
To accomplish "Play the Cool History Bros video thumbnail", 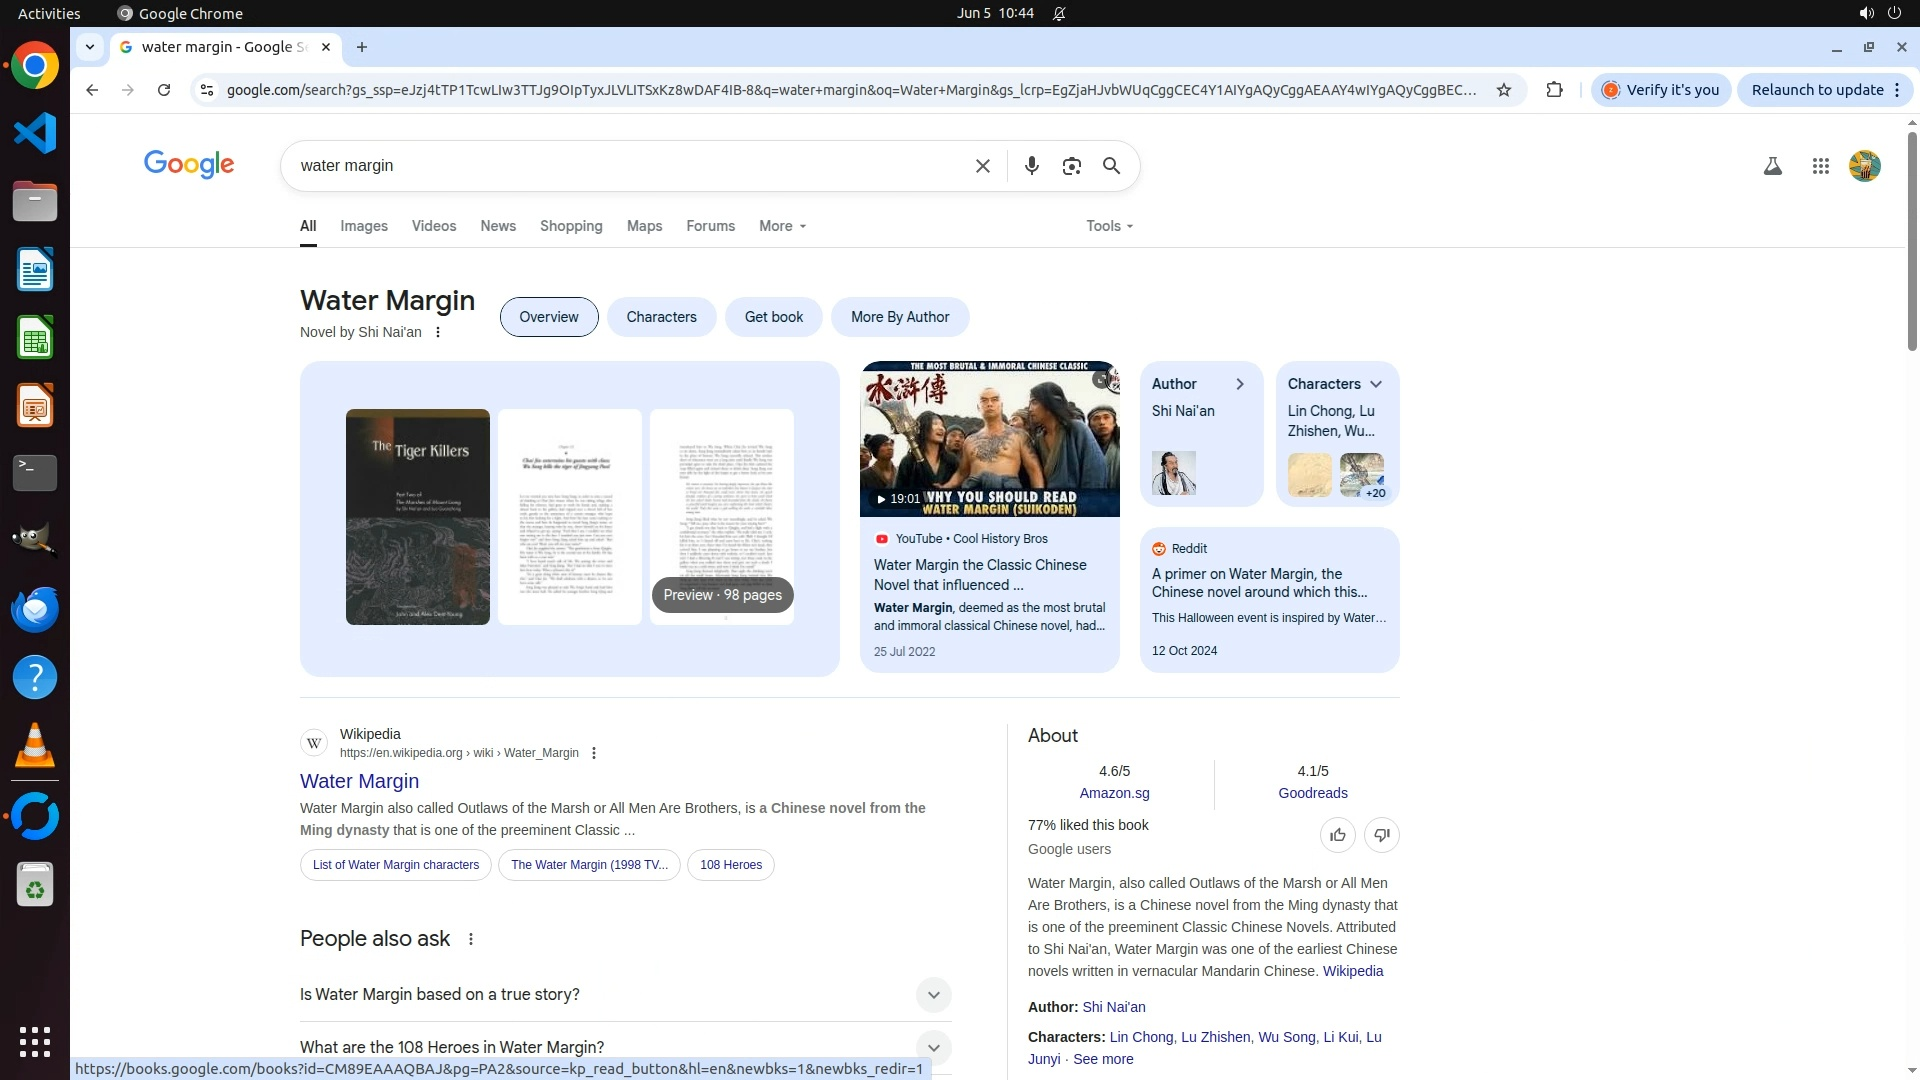I will 989,439.
